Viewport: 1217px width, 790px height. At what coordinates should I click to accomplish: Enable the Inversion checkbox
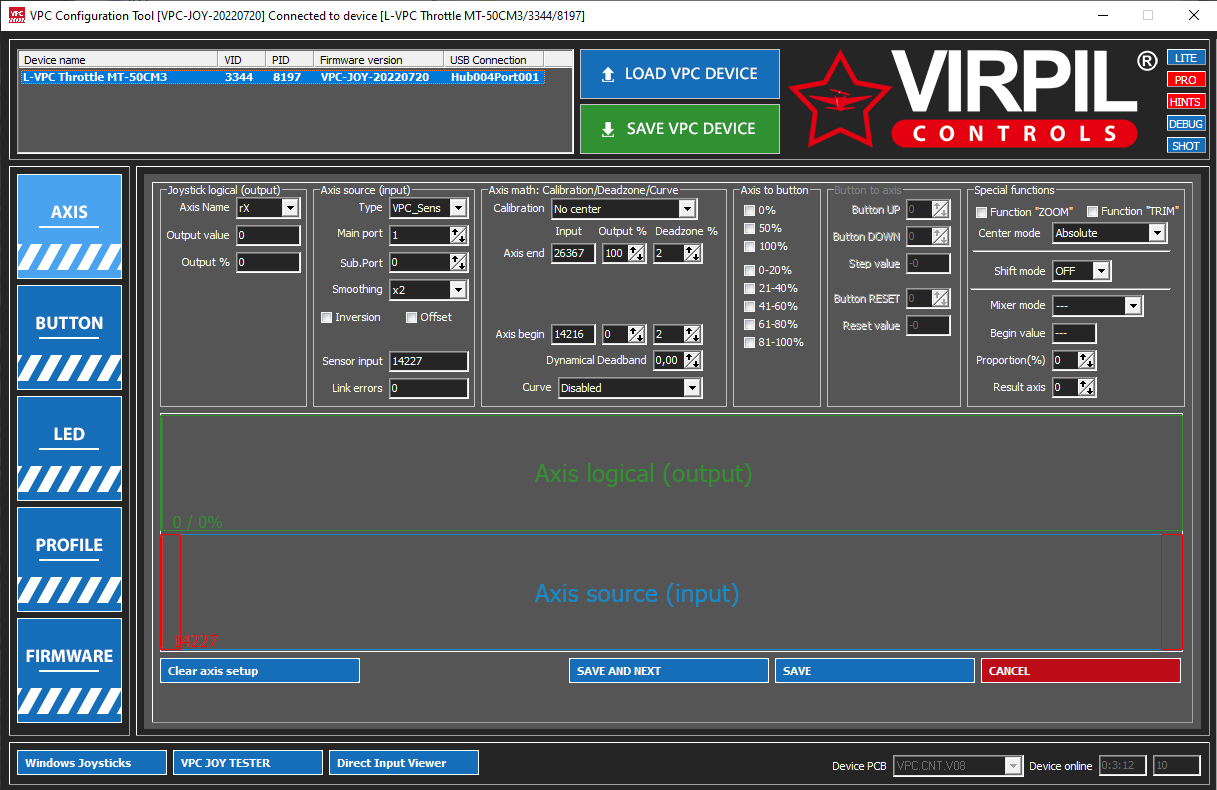326,318
